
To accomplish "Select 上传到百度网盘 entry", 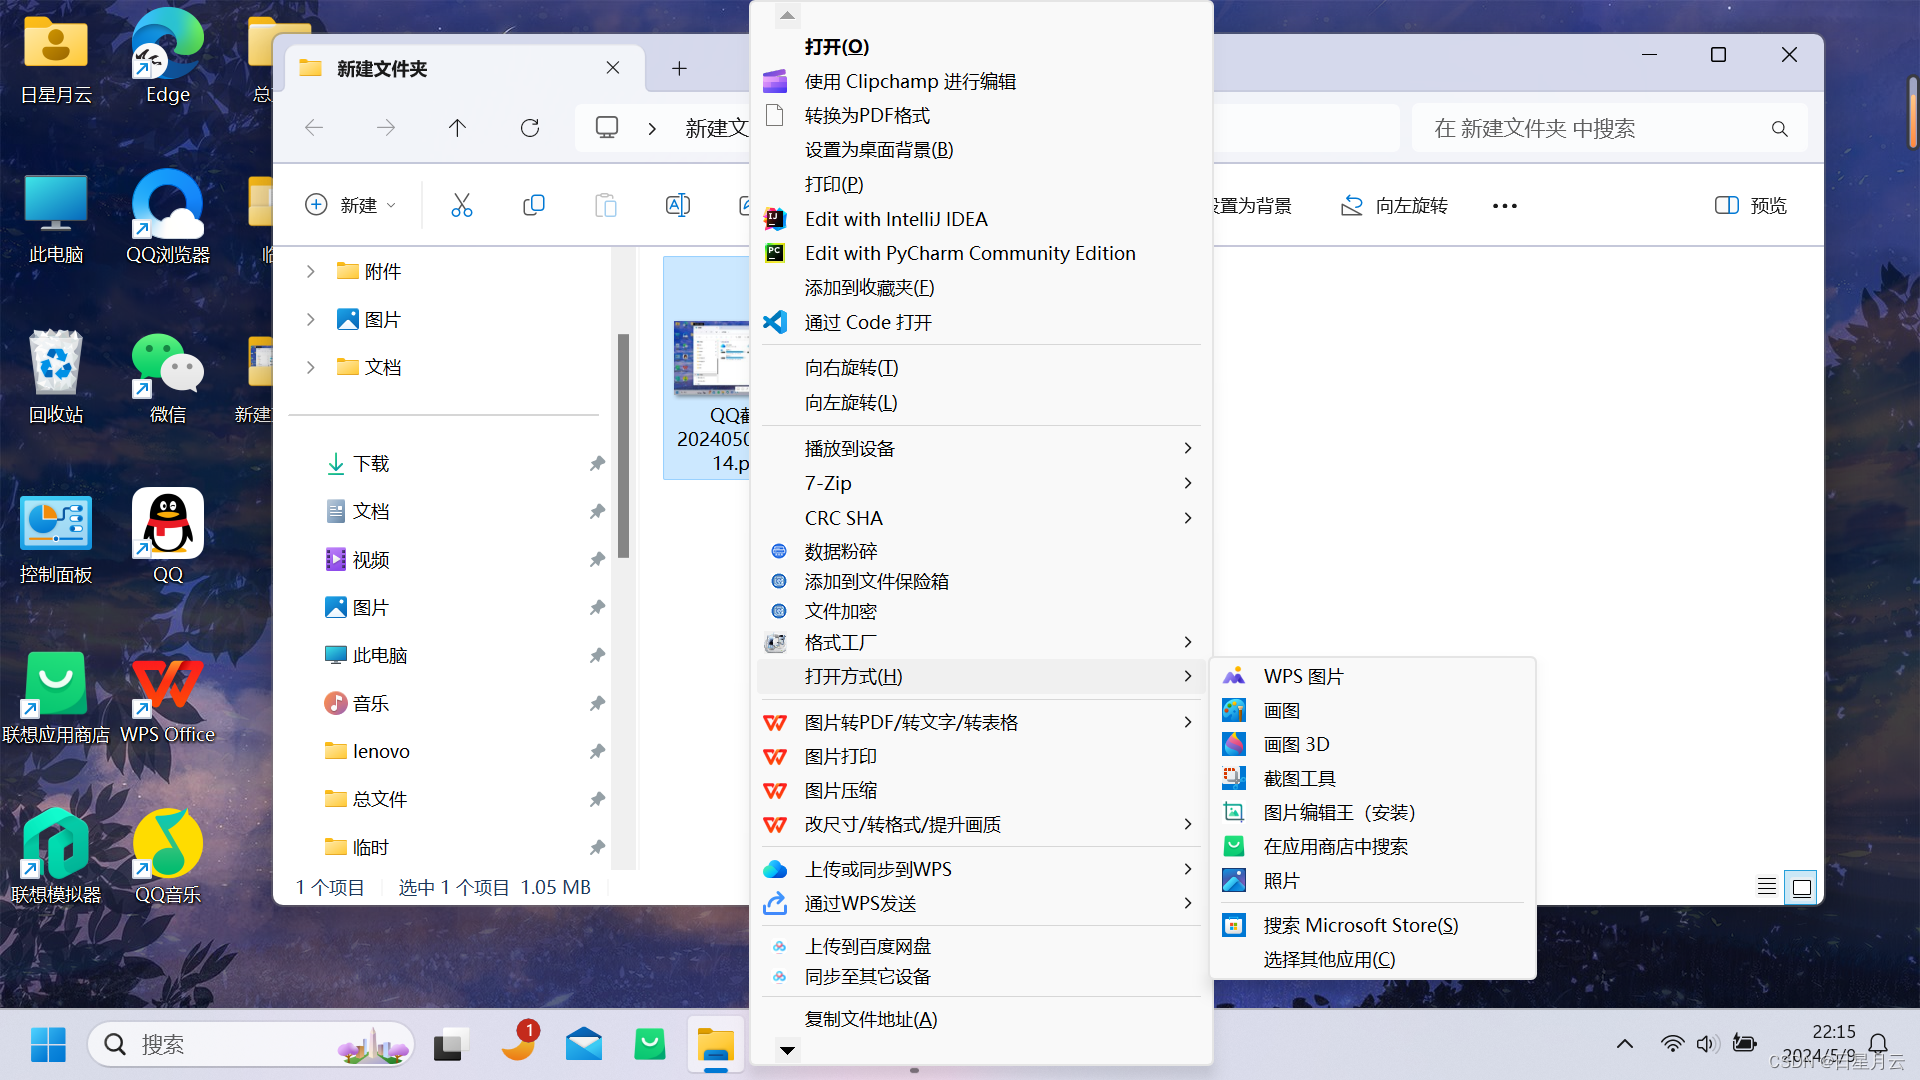I will coord(981,946).
